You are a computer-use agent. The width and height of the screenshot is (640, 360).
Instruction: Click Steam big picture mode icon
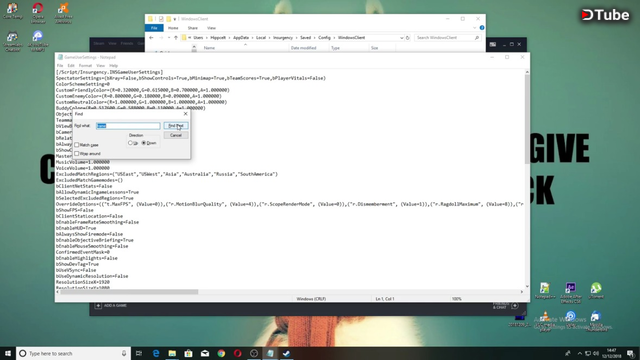point(493,44)
